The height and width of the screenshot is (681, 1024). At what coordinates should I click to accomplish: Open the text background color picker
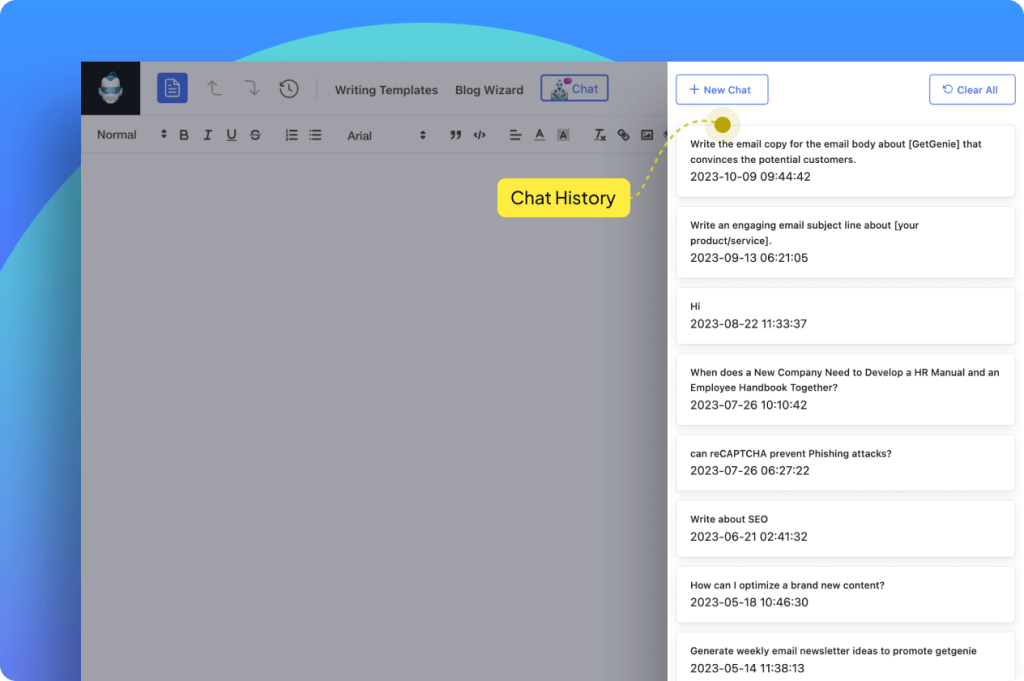[x=563, y=135]
